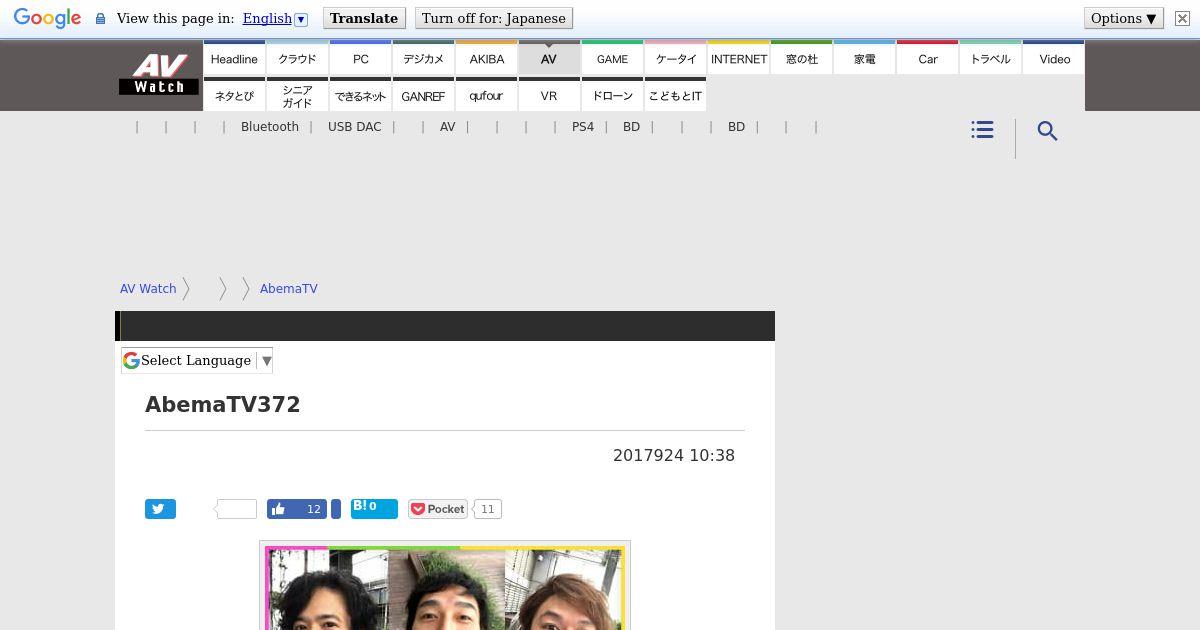The image size is (1200, 630).
Task: Open the qufour tab
Action: coord(486,96)
